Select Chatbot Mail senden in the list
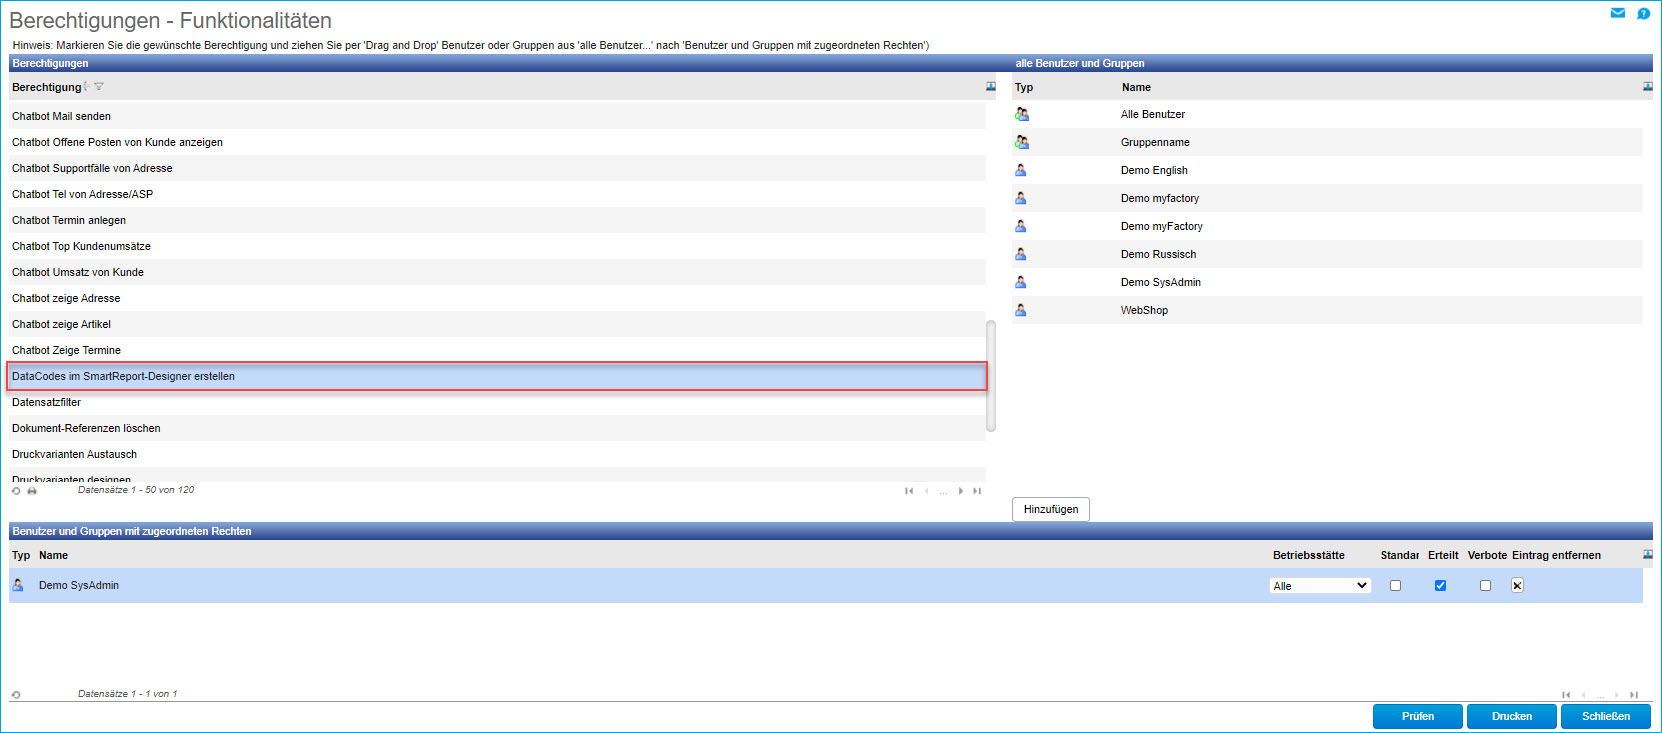Screen dimensions: 1662x733 pyautogui.click(x=61, y=116)
